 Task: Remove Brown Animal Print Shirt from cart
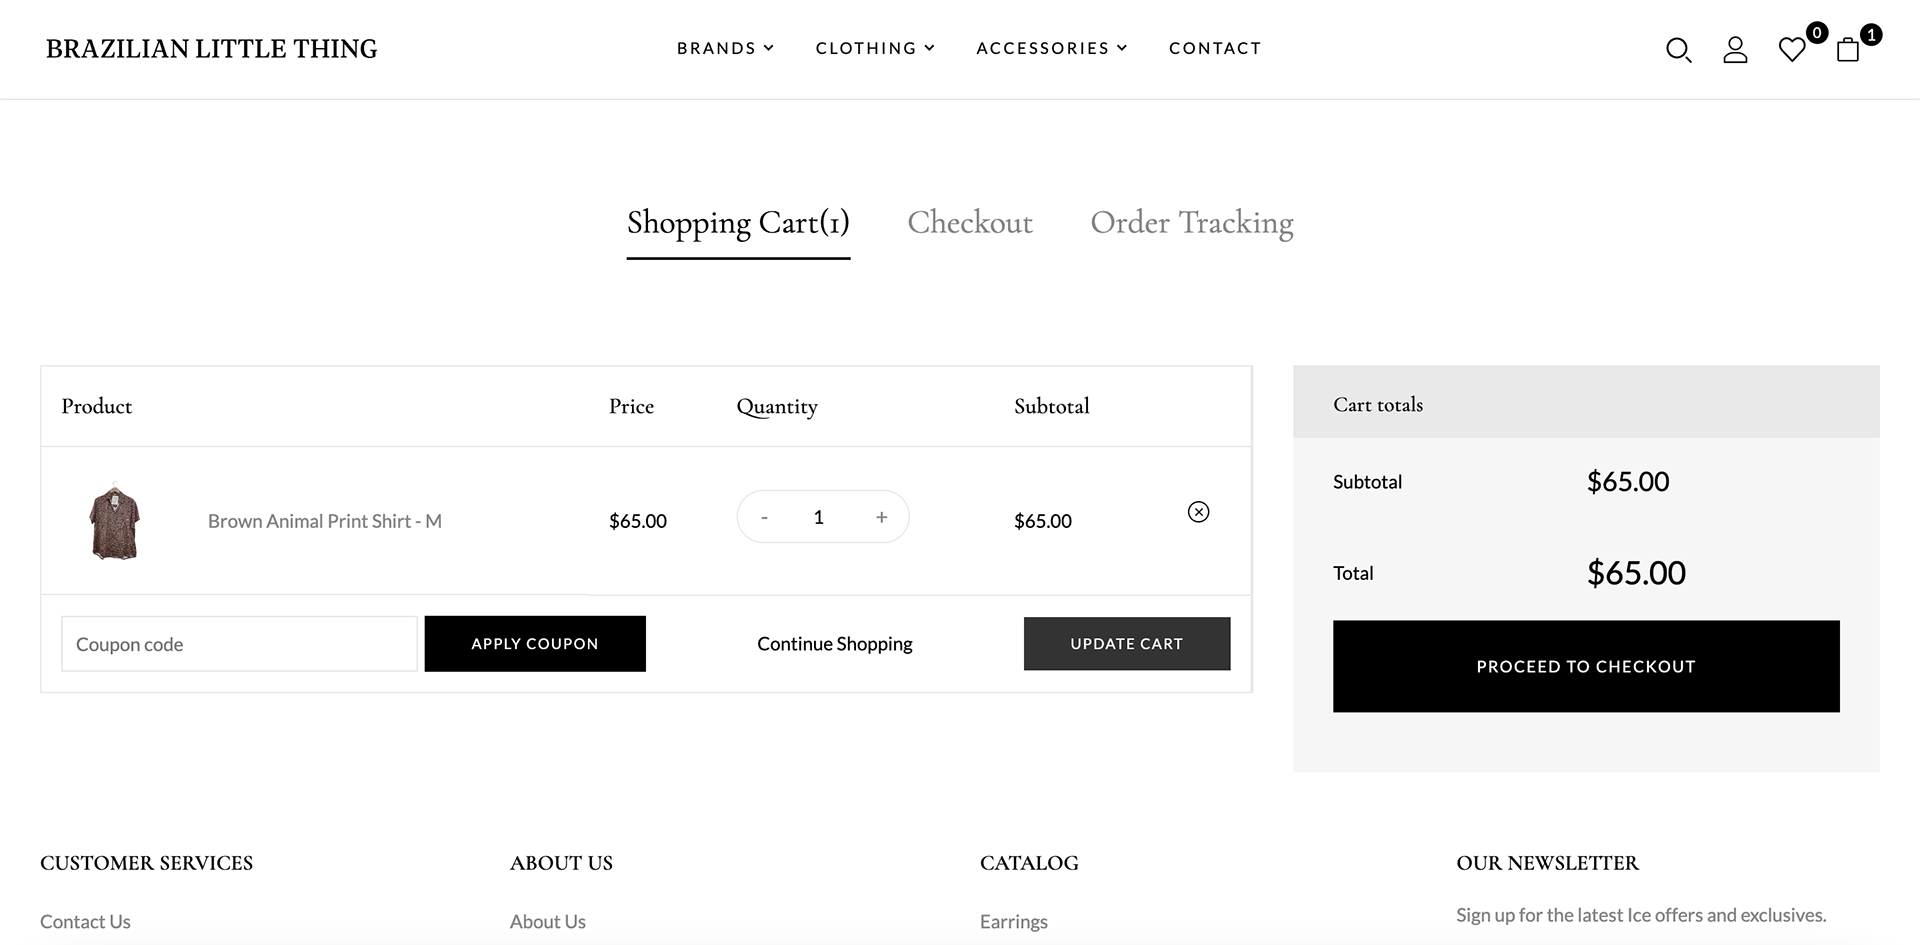click(x=1198, y=512)
